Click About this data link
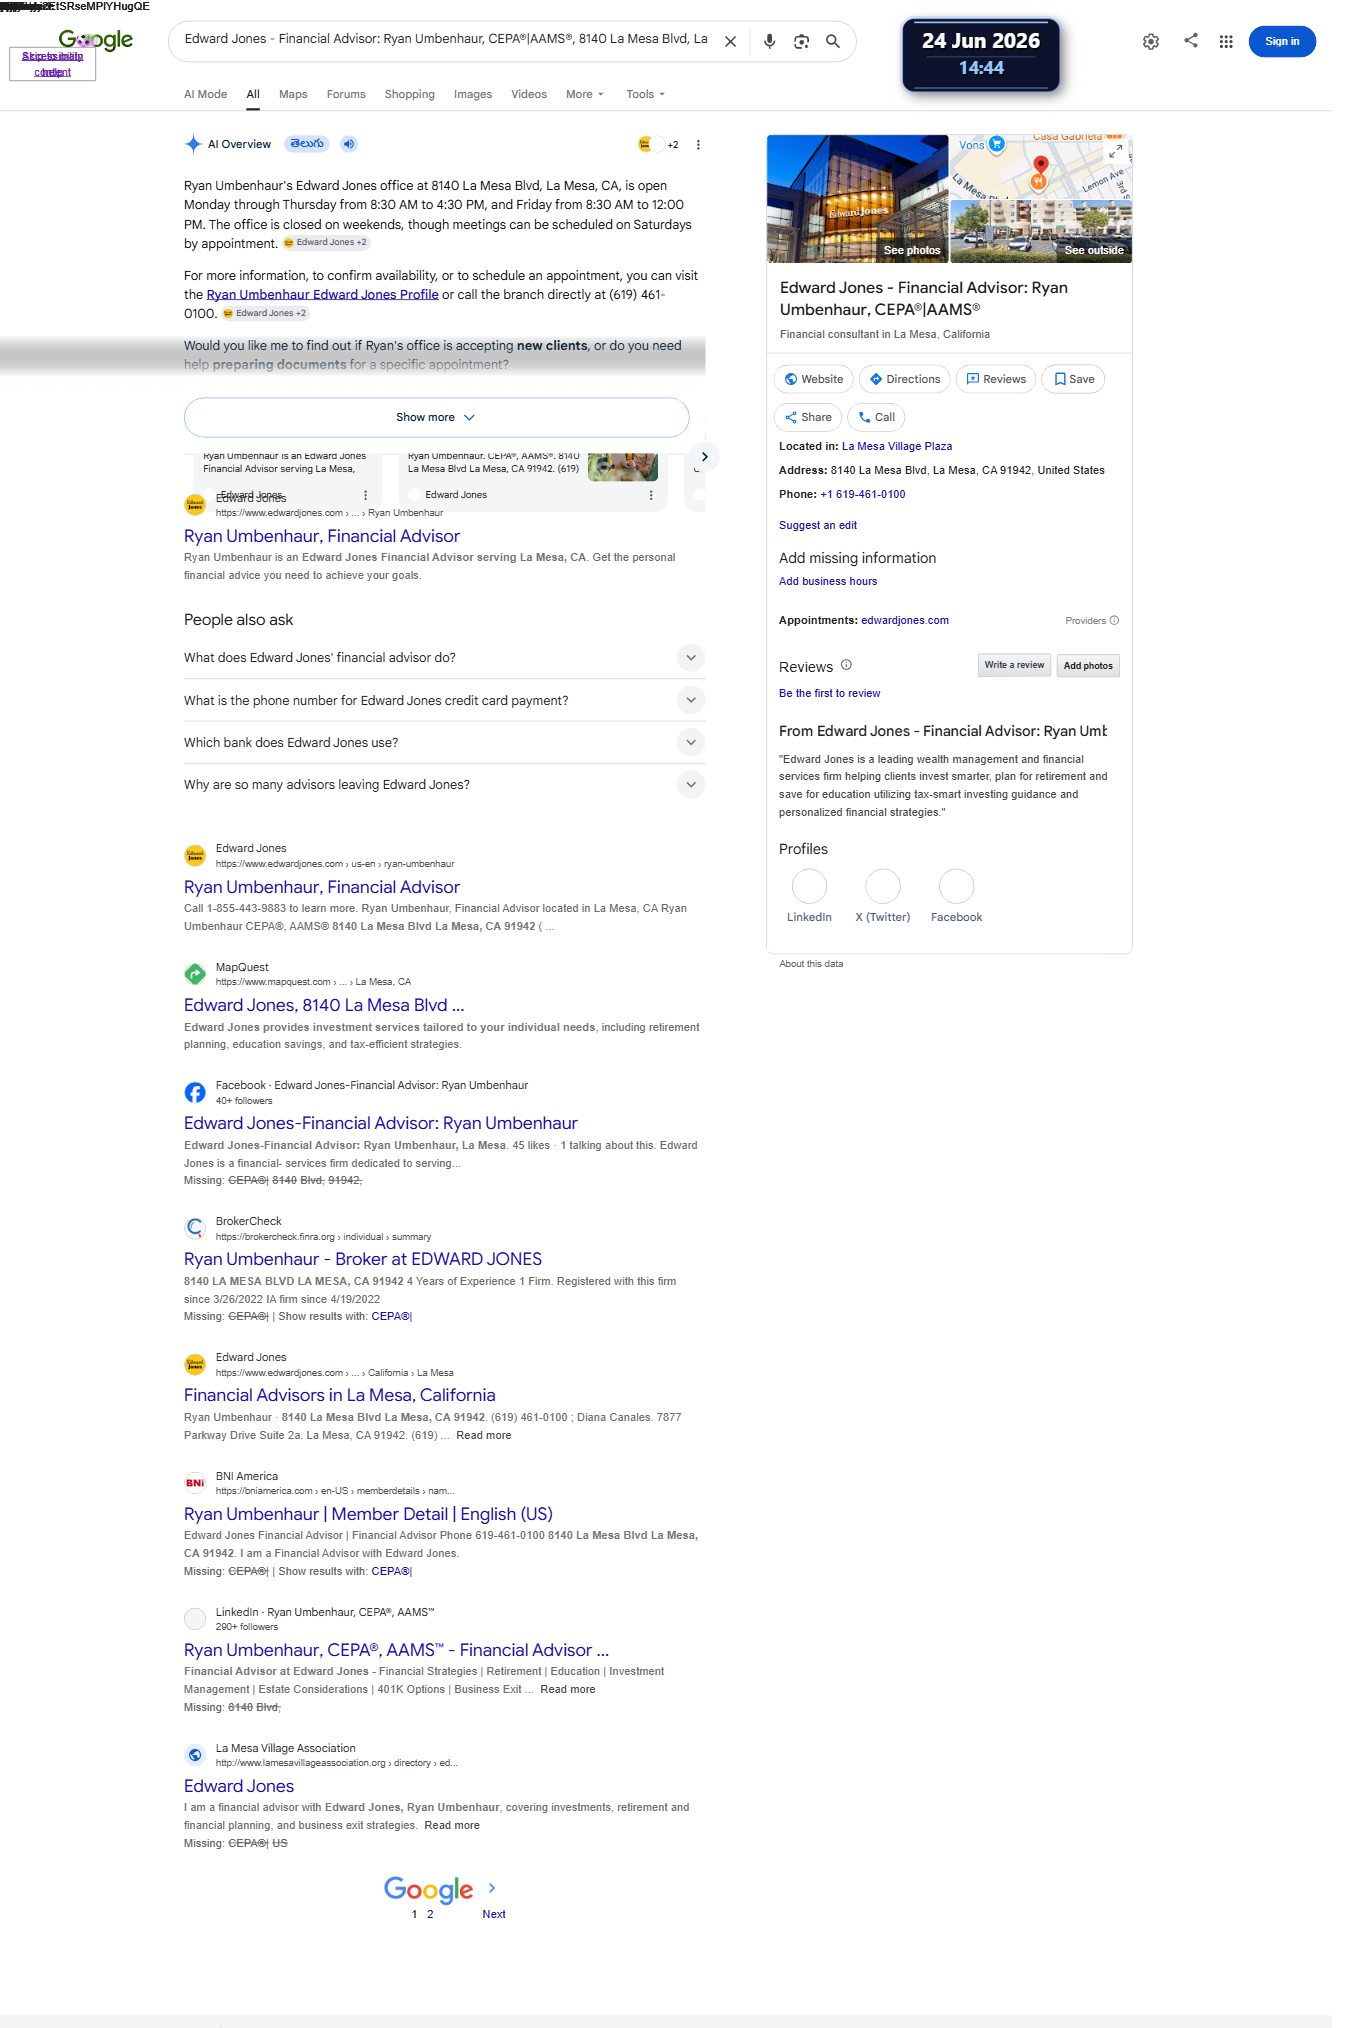Image resolution: width=1348 pixels, height=2028 pixels. [x=811, y=964]
